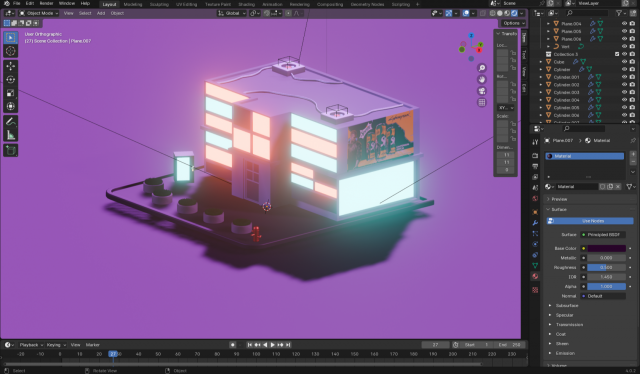The width and height of the screenshot is (640, 374).
Task: Choose the Measure tool
Action: click(11, 135)
